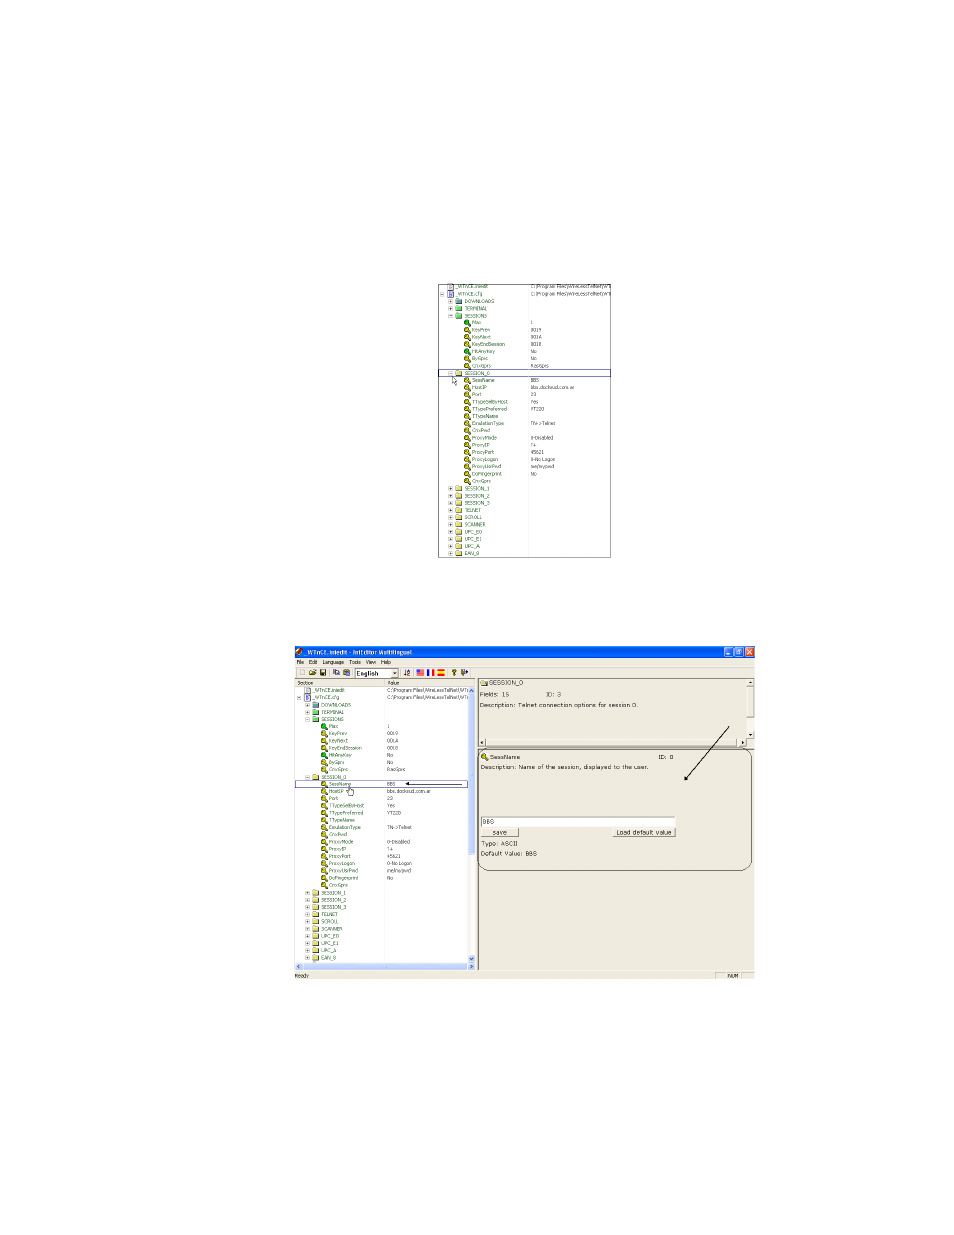Maximize the IniEditor window
This screenshot has height=1235, width=954.
pos(738,652)
